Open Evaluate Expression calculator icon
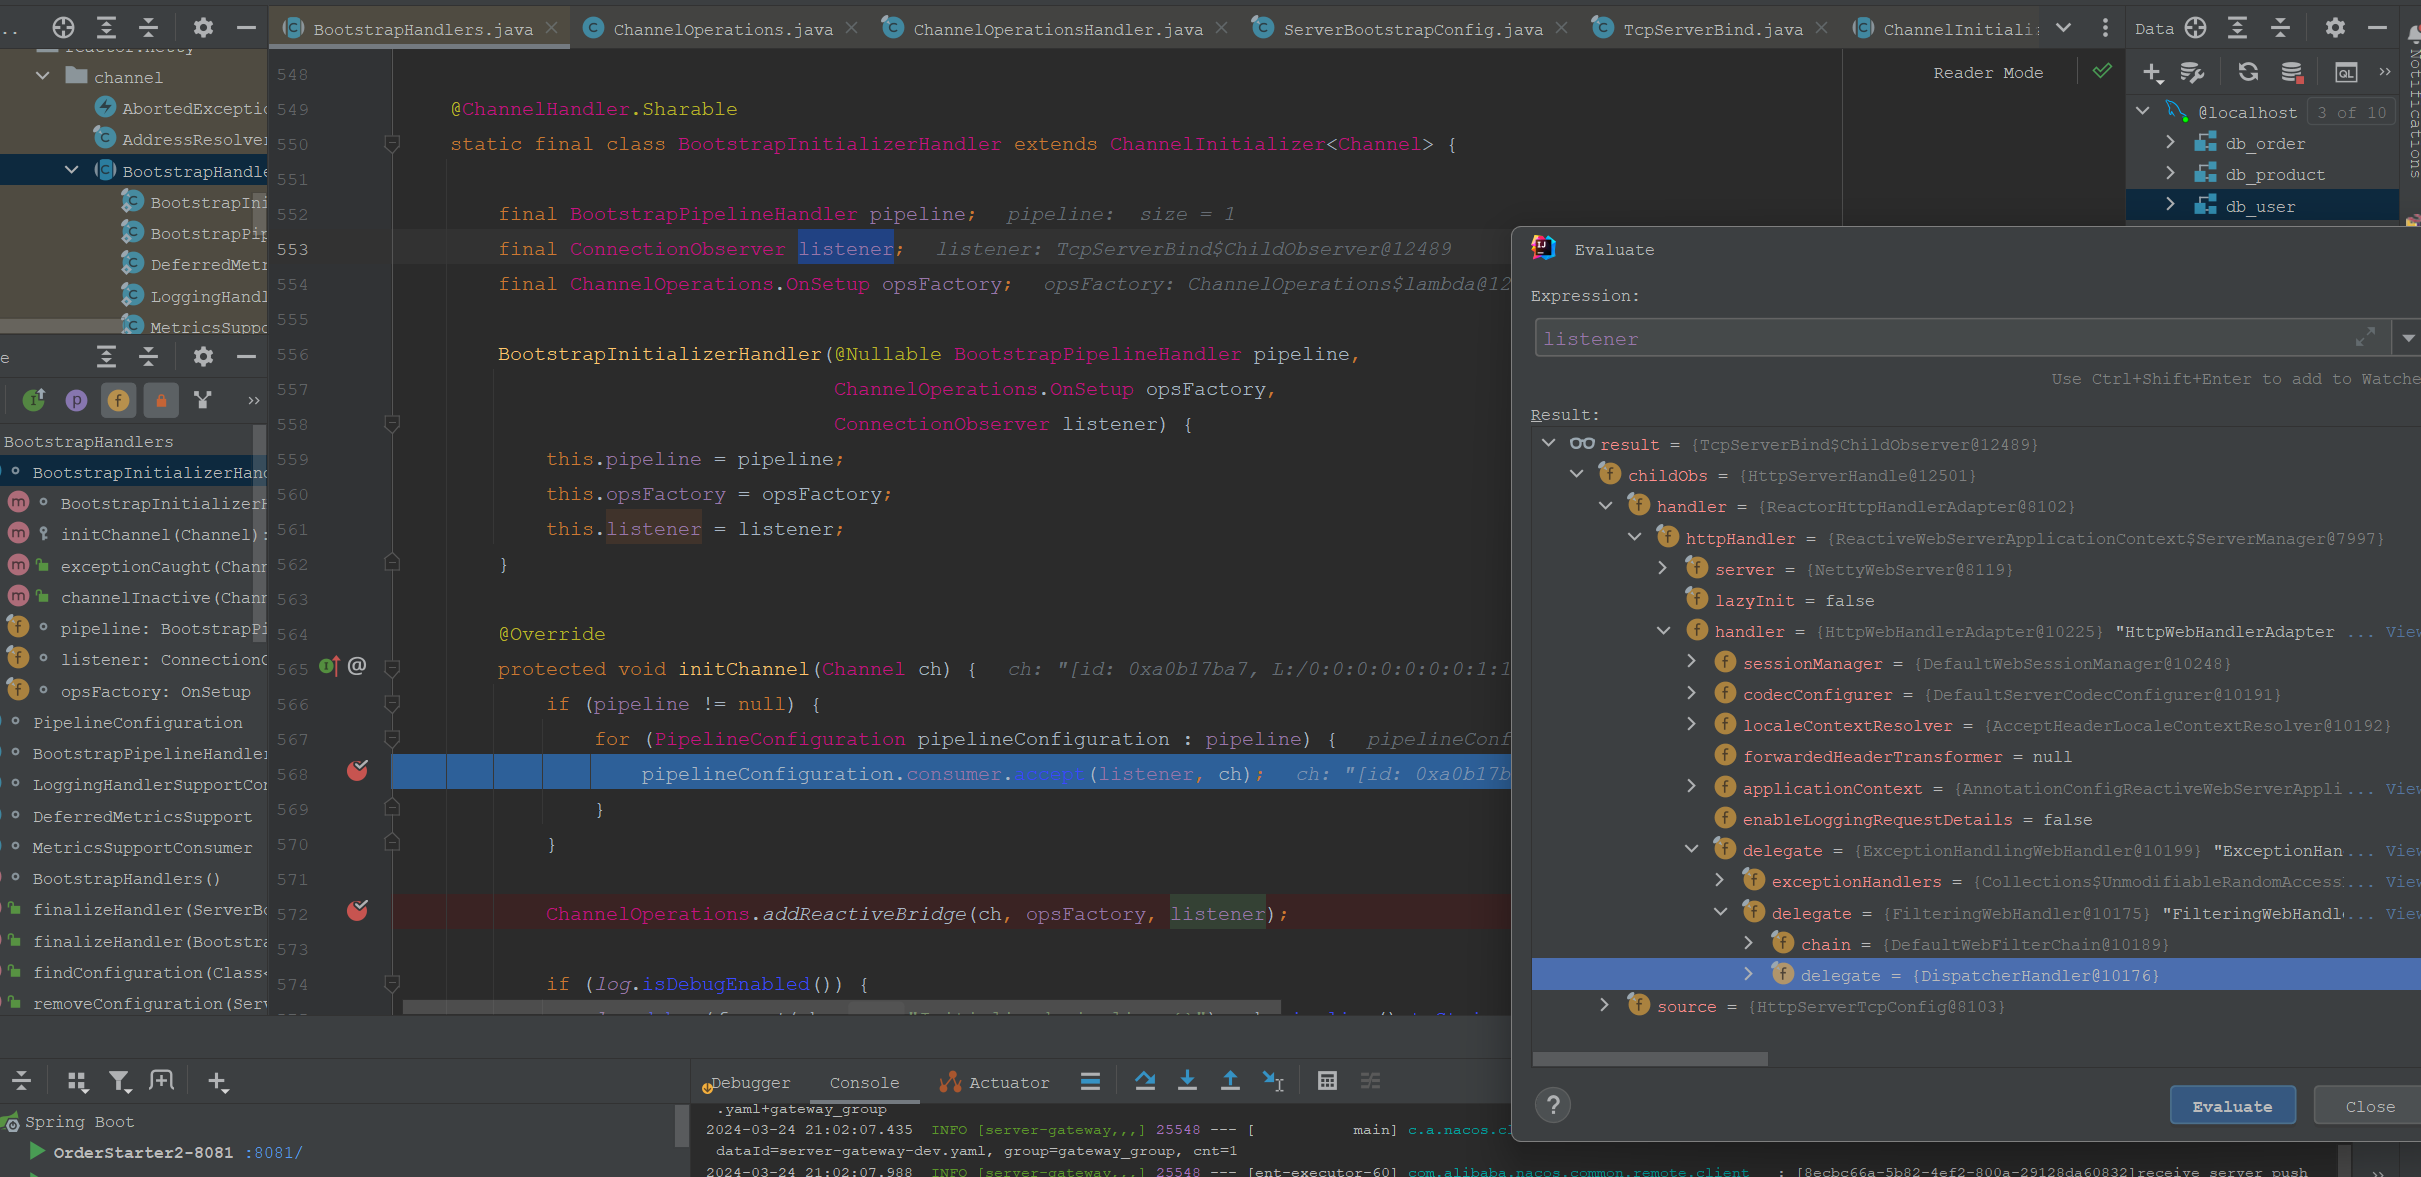 [1327, 1081]
